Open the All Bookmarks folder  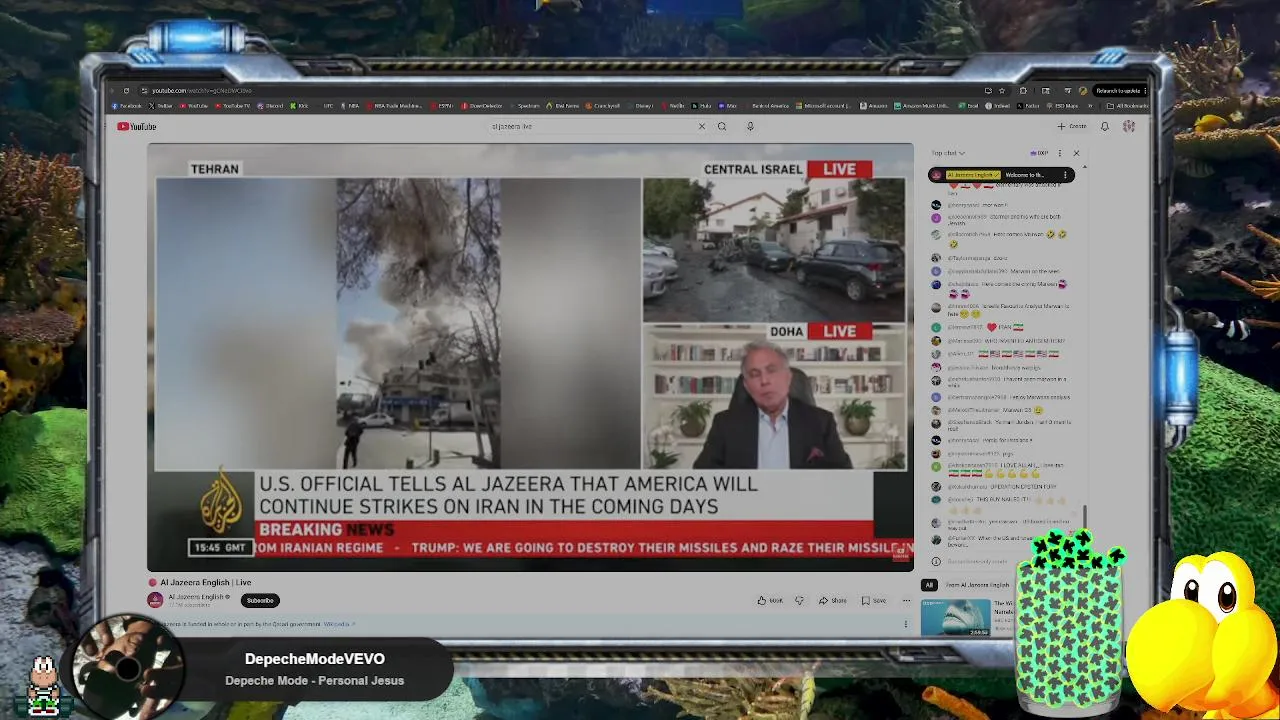pyautogui.click(x=1127, y=106)
